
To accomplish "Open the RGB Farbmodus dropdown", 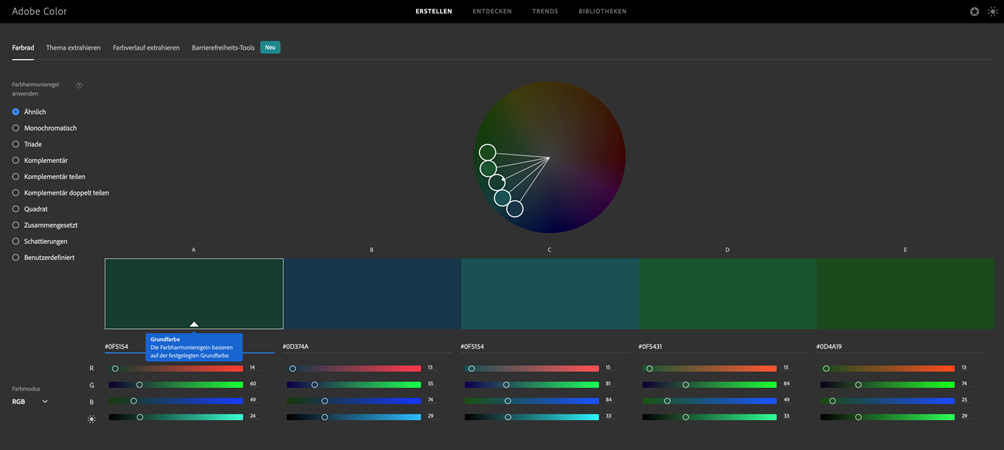I will pyautogui.click(x=30, y=401).
